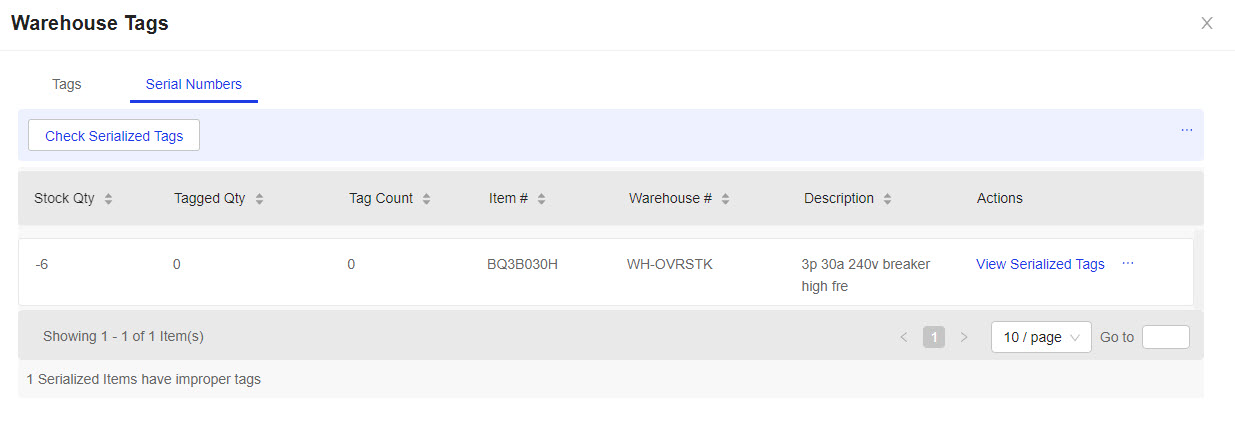Open row actions ellipsis for BQ3B030H
This screenshot has width=1235, height=423.
(x=1128, y=263)
